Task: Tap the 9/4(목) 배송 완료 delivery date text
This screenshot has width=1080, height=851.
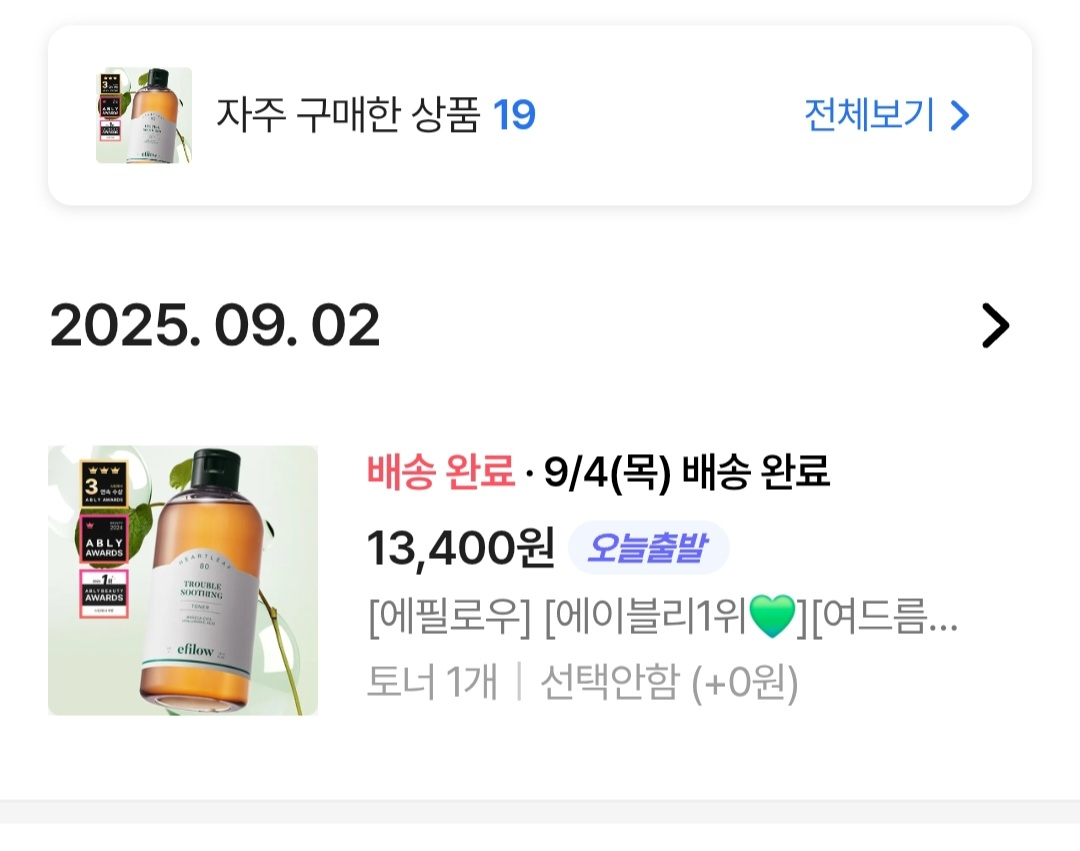Action: (x=687, y=471)
